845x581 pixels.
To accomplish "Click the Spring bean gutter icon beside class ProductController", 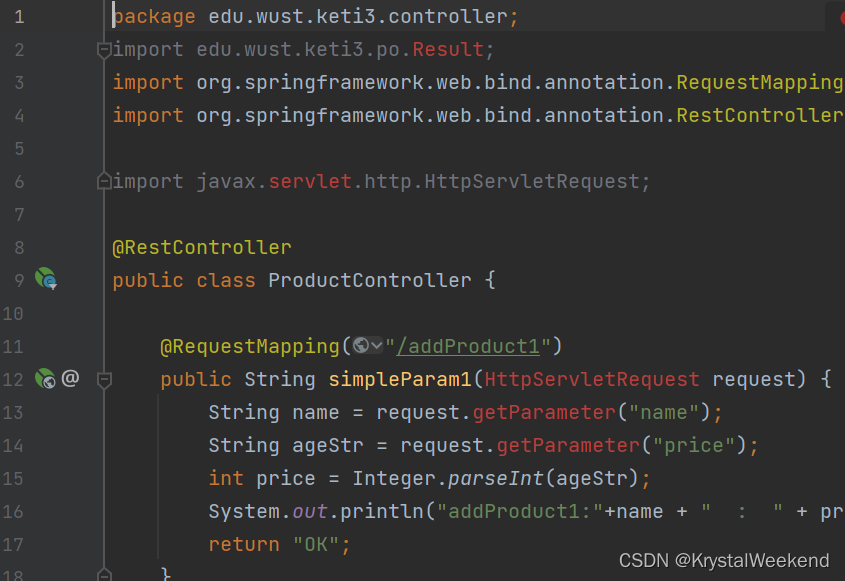I will click(46, 279).
